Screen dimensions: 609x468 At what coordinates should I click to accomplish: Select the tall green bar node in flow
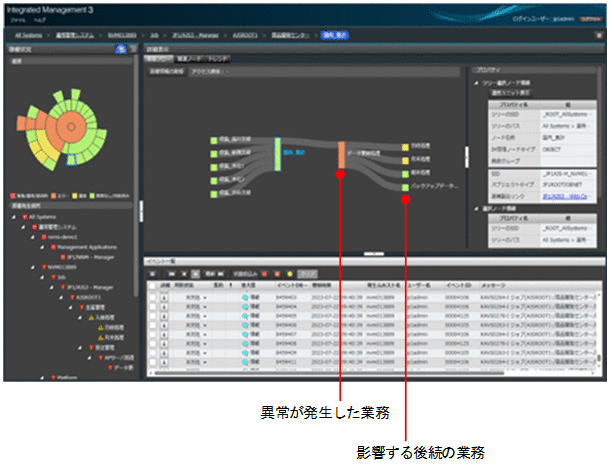(278, 154)
